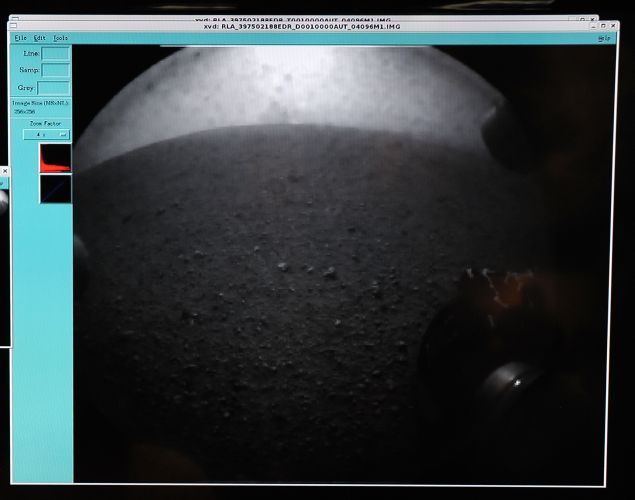635x500 pixels.
Task: Expand the Zoom Factor dropdown
Action: pyautogui.click(x=46, y=133)
